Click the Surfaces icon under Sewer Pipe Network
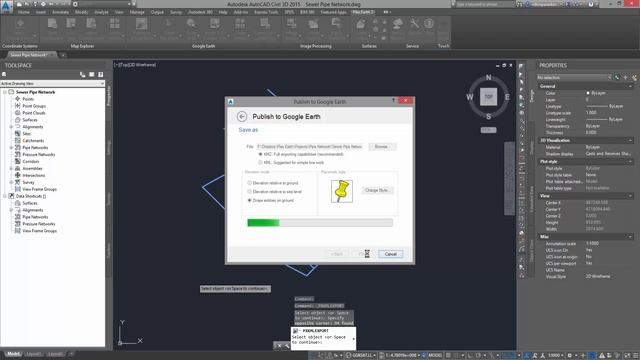The height and width of the screenshot is (360, 640). tap(18, 120)
